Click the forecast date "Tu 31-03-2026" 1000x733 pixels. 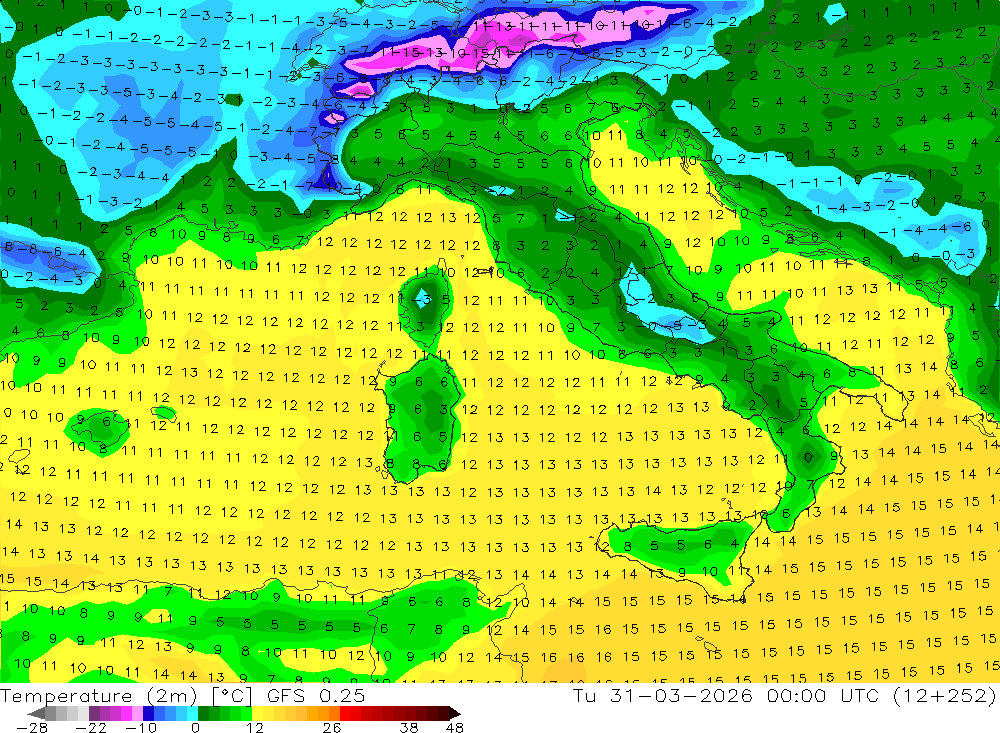(x=663, y=695)
